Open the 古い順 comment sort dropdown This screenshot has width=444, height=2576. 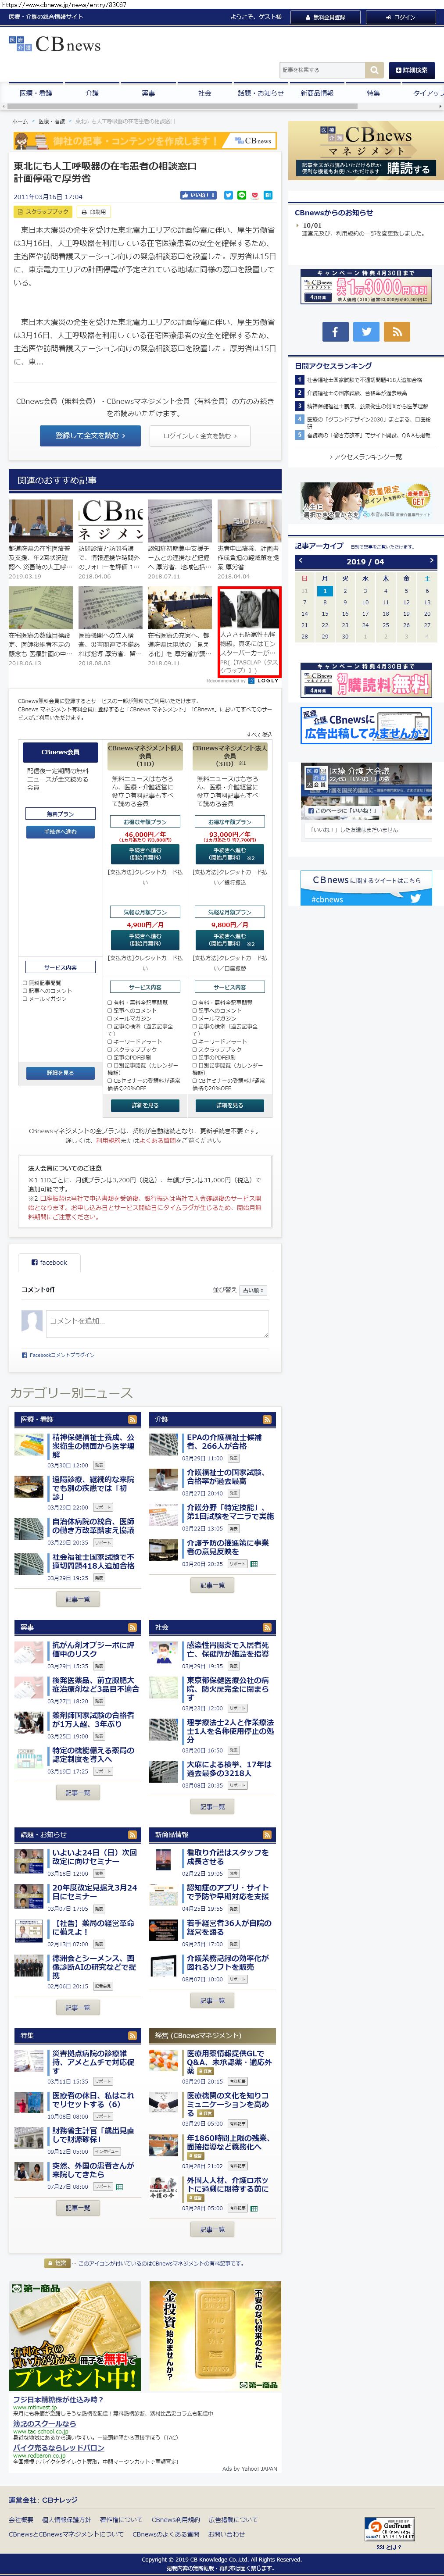tap(253, 1290)
